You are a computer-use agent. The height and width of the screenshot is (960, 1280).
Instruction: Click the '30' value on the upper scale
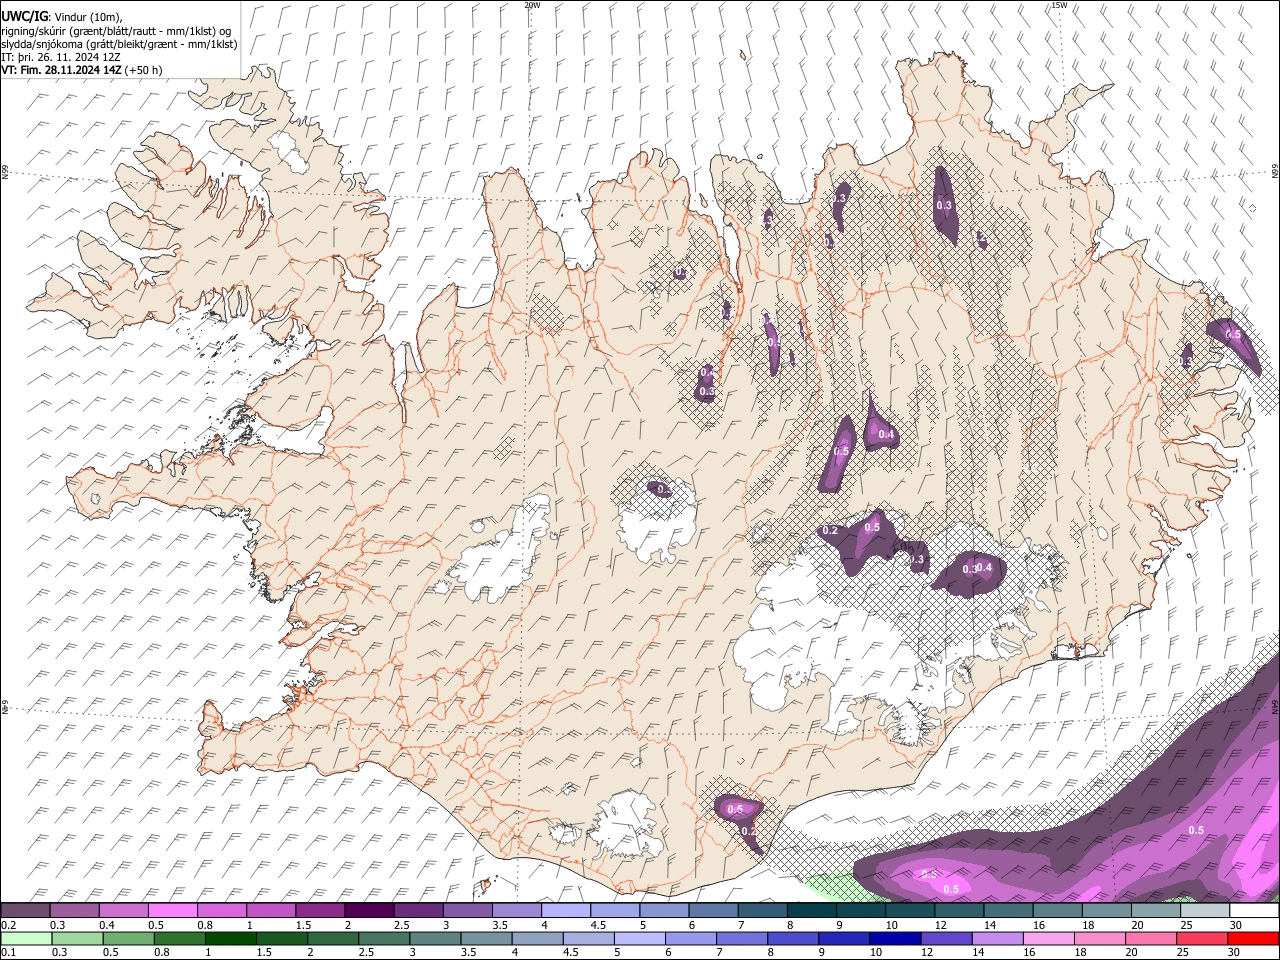(1235, 925)
